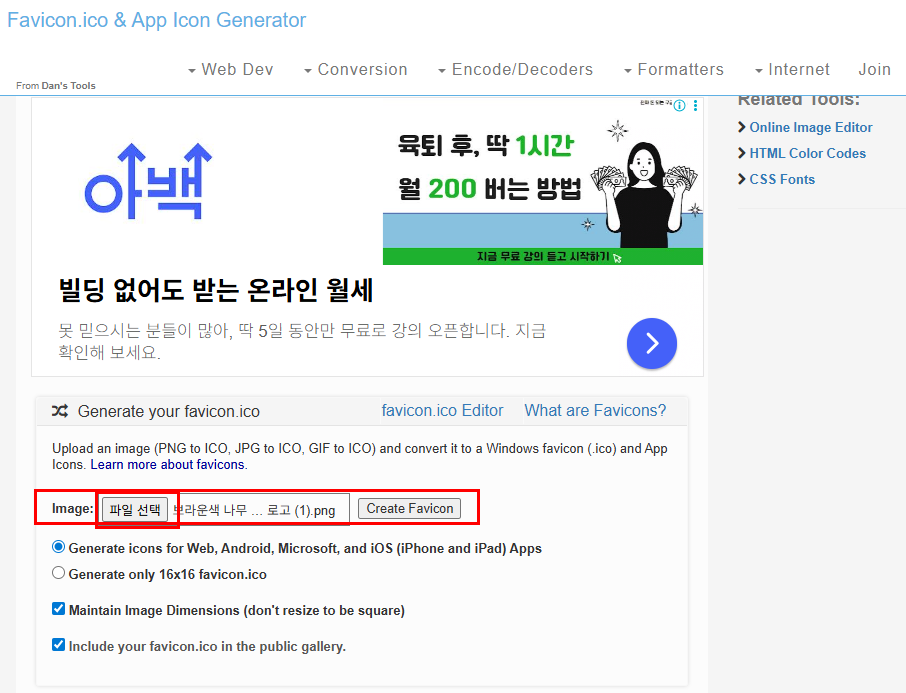The image size is (906, 693).
Task: Open the What are Favicons? tab
Action: [x=595, y=410]
